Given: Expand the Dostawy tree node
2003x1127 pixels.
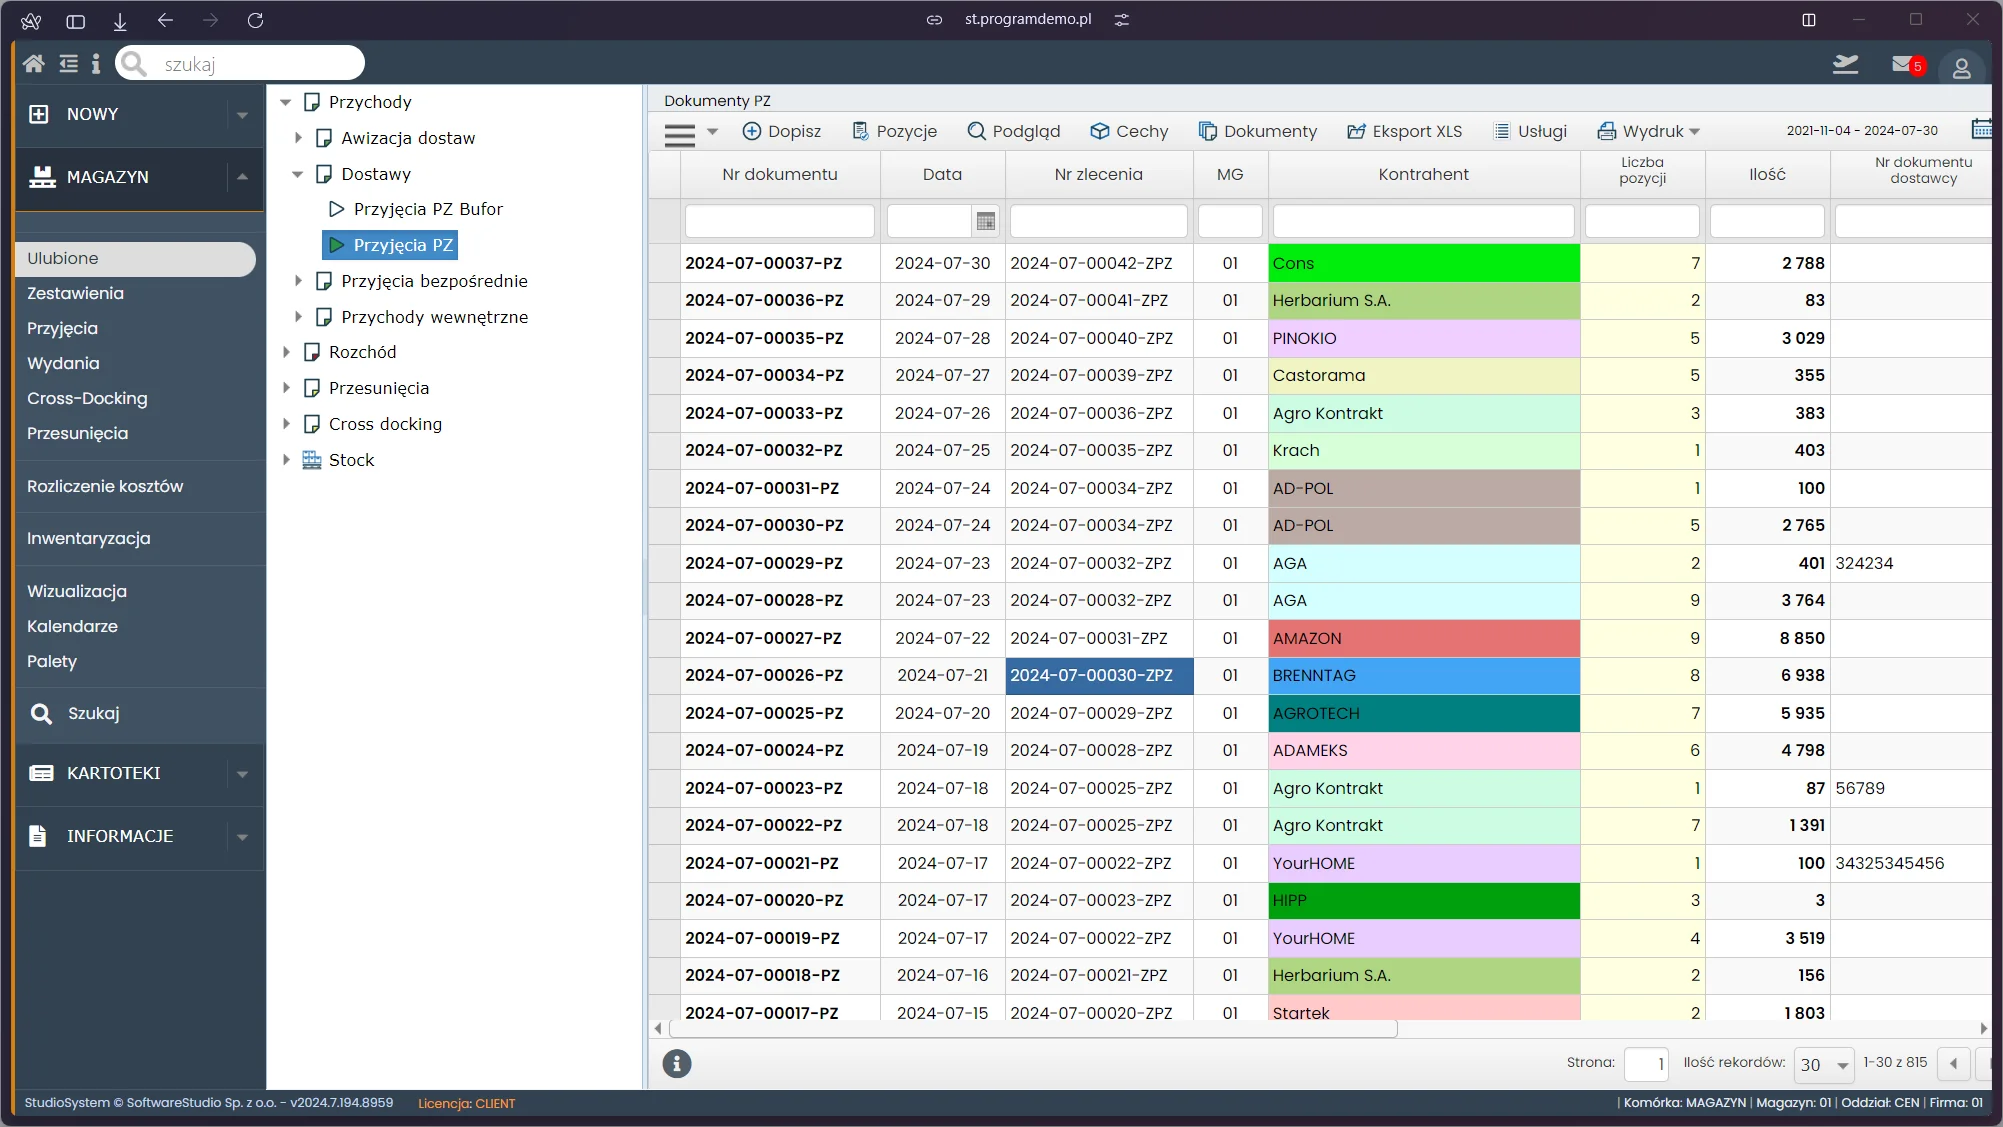Looking at the screenshot, I should click(301, 173).
